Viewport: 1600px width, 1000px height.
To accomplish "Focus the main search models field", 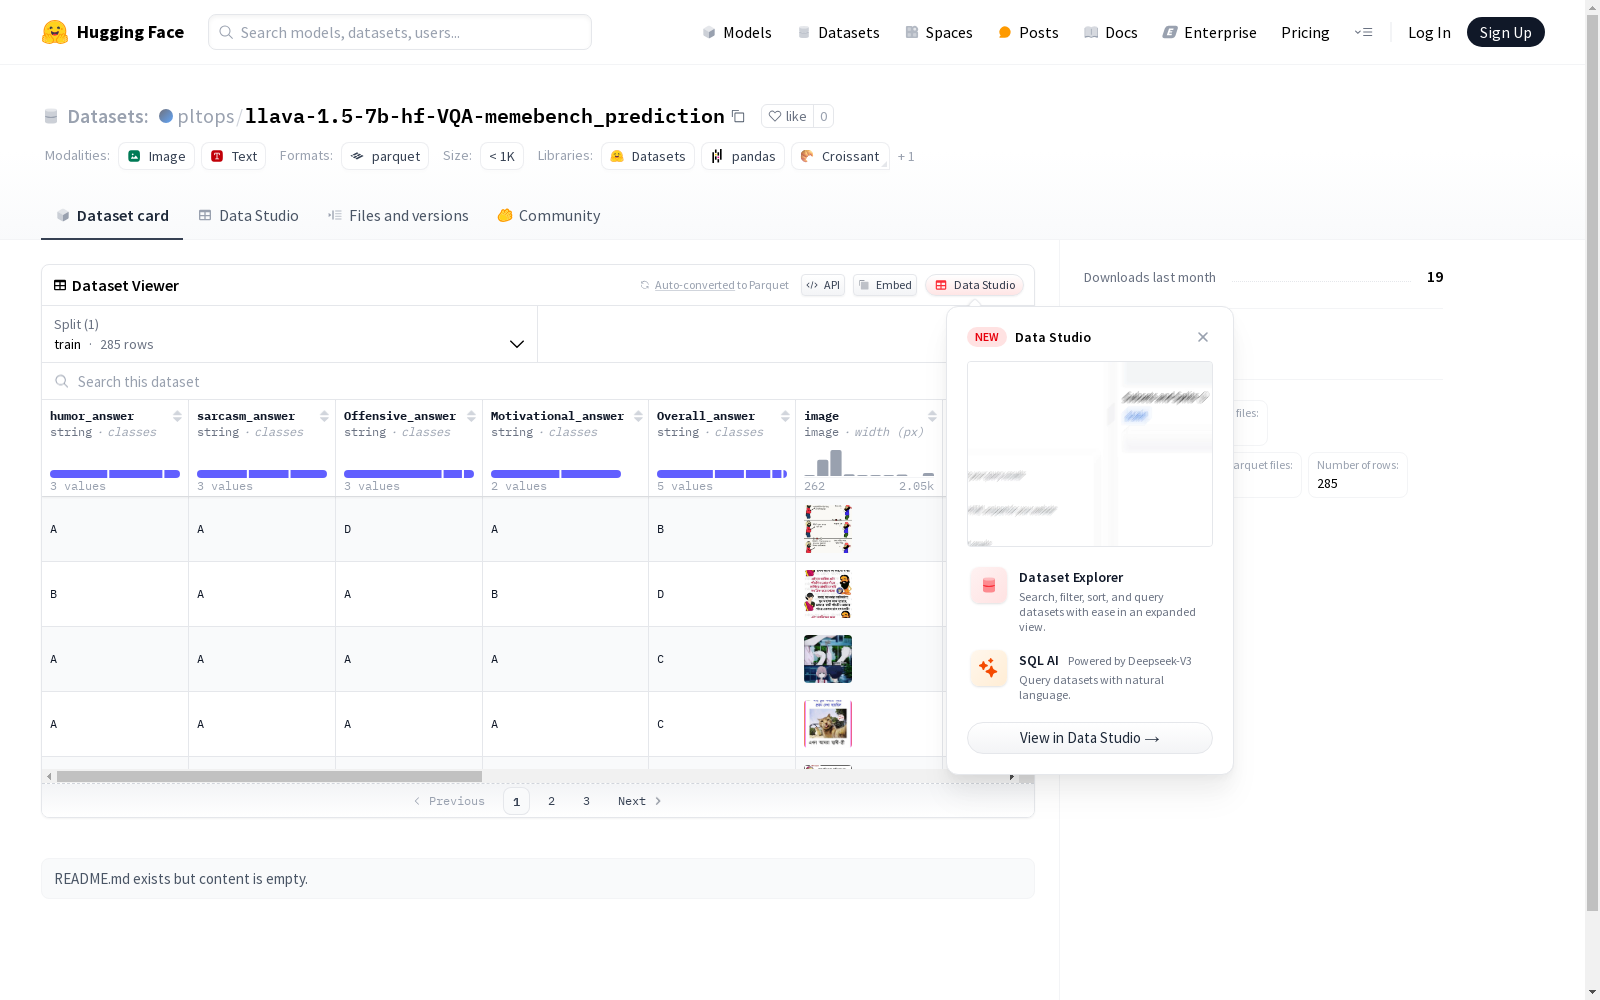I will [x=400, y=32].
